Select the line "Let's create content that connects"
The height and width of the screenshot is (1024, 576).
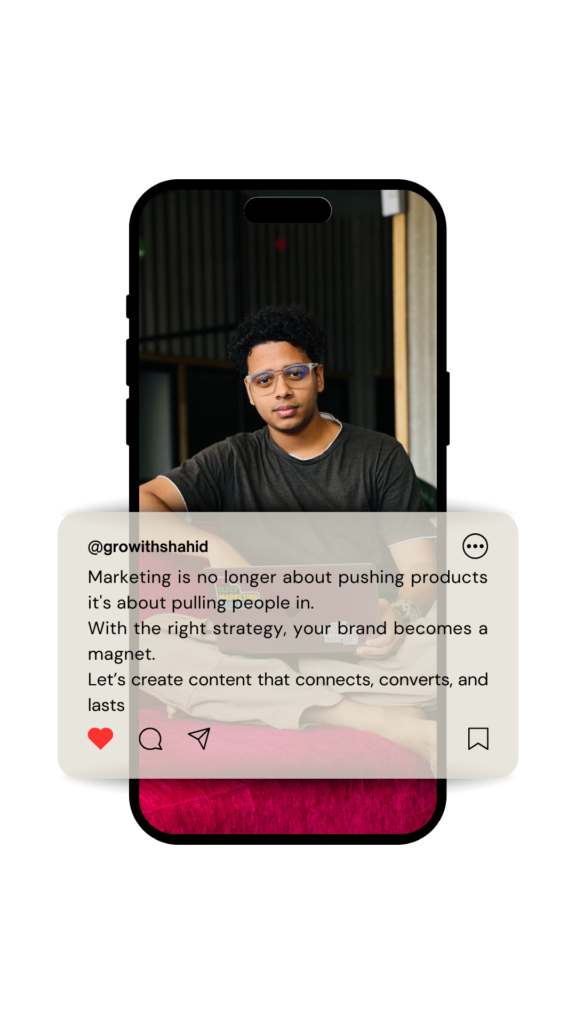click(287, 679)
